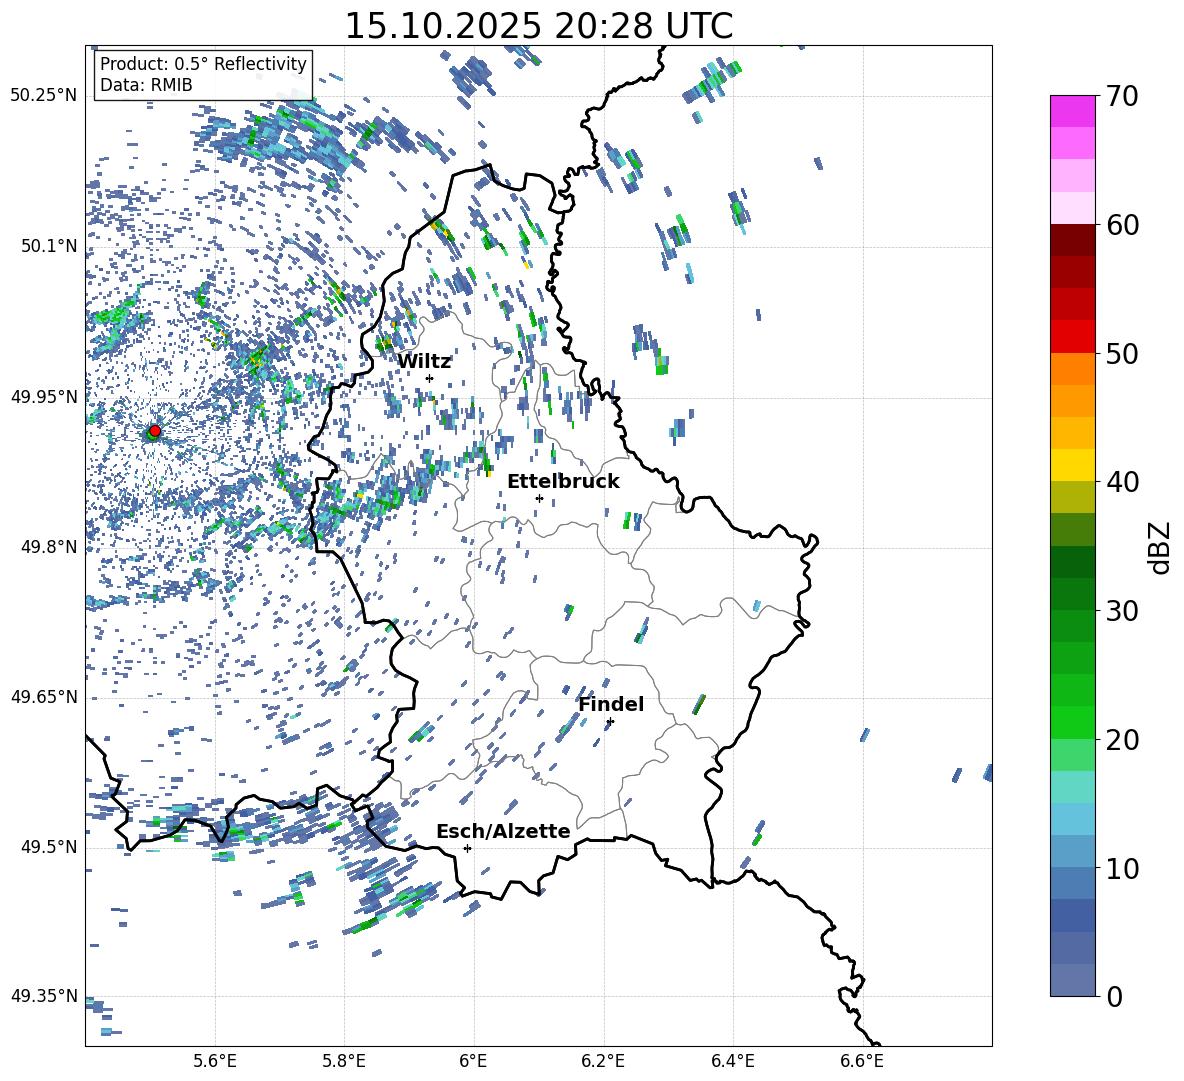The image size is (1184, 1081).
Task: Click the cross marker below Ettelbruck
Action: (x=539, y=498)
